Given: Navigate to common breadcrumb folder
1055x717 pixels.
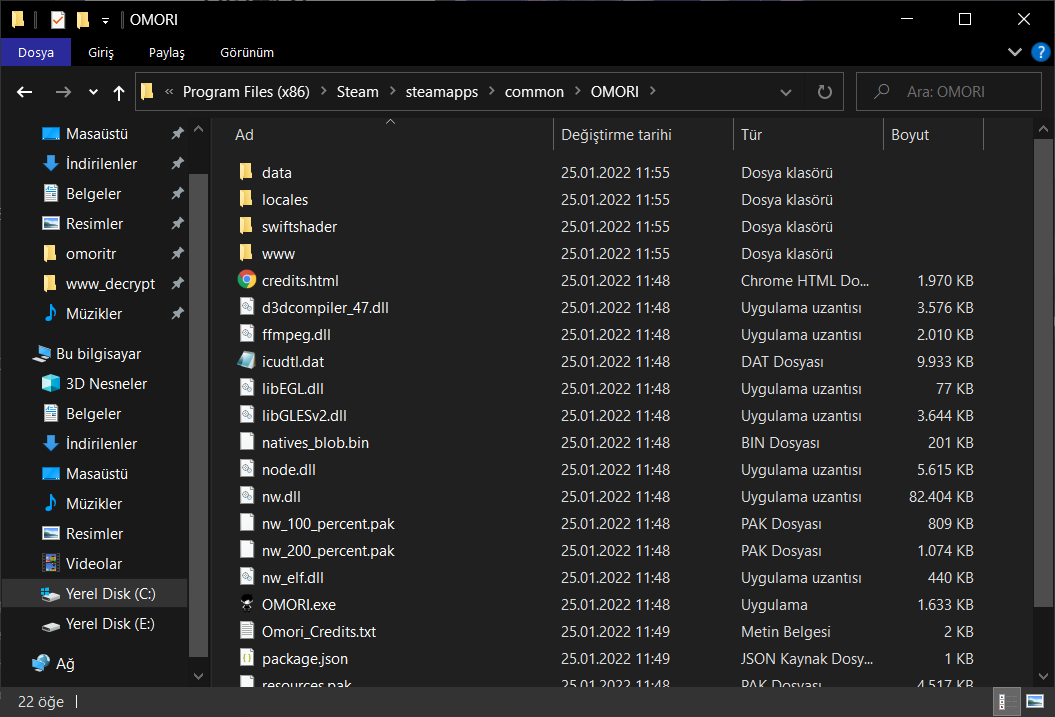Looking at the screenshot, I should (x=534, y=91).
